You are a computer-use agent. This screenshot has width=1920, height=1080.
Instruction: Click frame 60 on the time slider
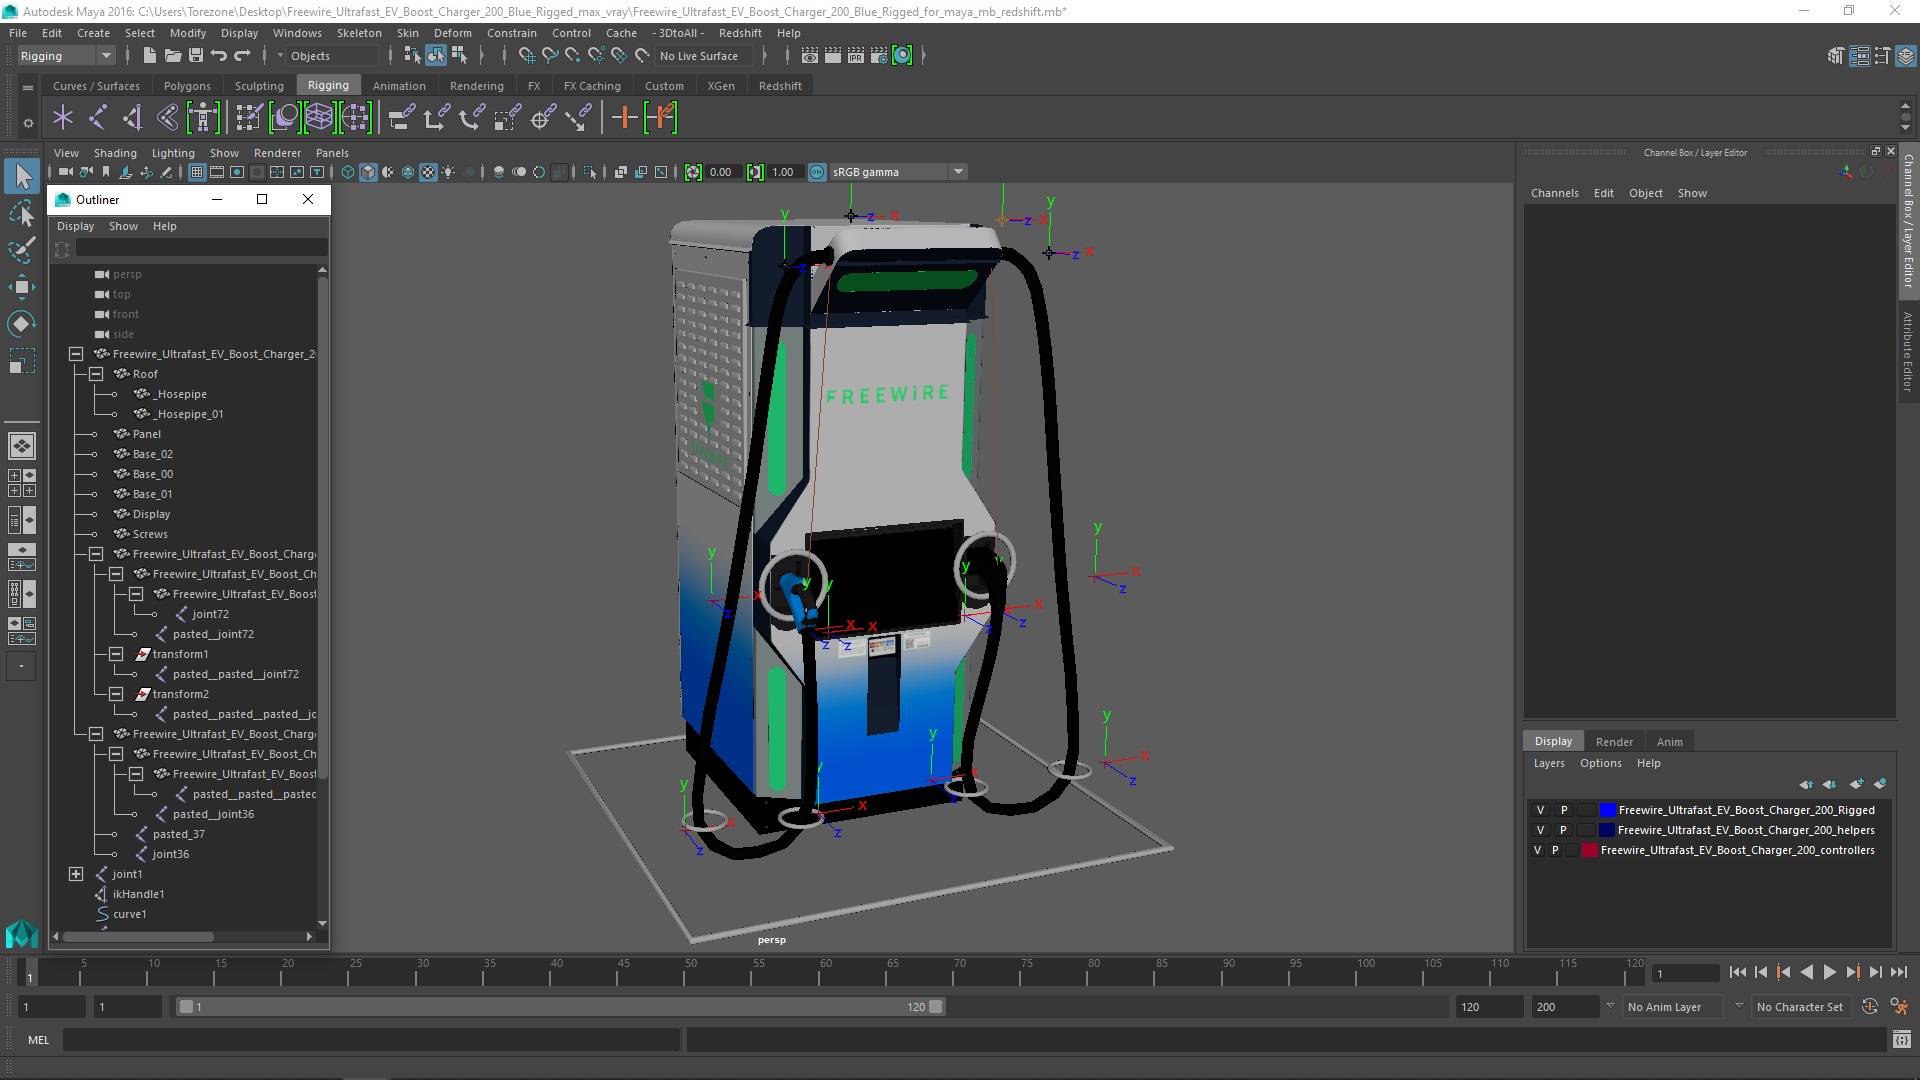tap(820, 972)
